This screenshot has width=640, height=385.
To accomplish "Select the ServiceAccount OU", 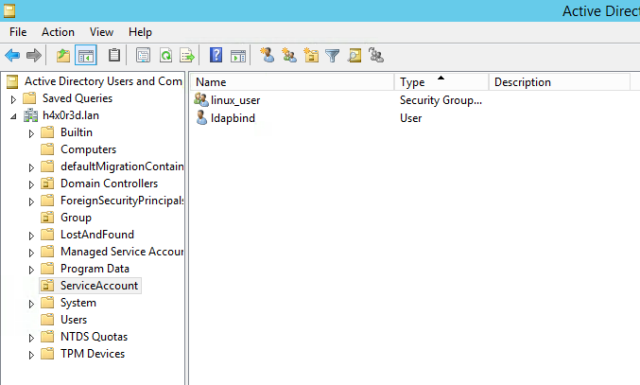I will 99,286.
